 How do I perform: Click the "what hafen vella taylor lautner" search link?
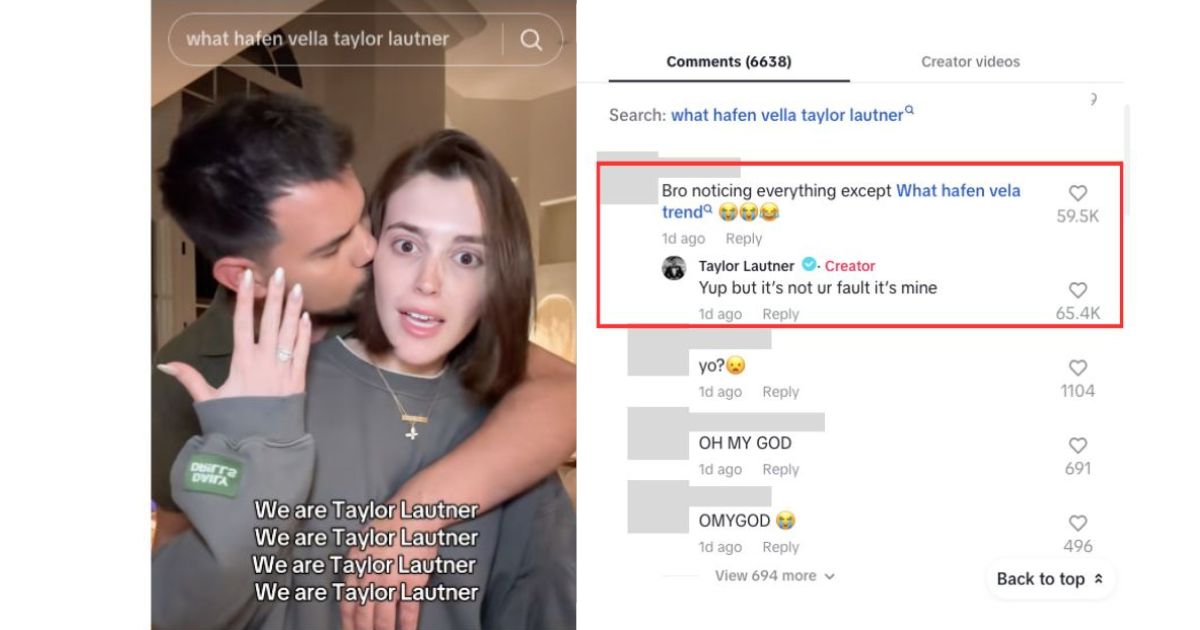pyautogui.click(x=787, y=115)
